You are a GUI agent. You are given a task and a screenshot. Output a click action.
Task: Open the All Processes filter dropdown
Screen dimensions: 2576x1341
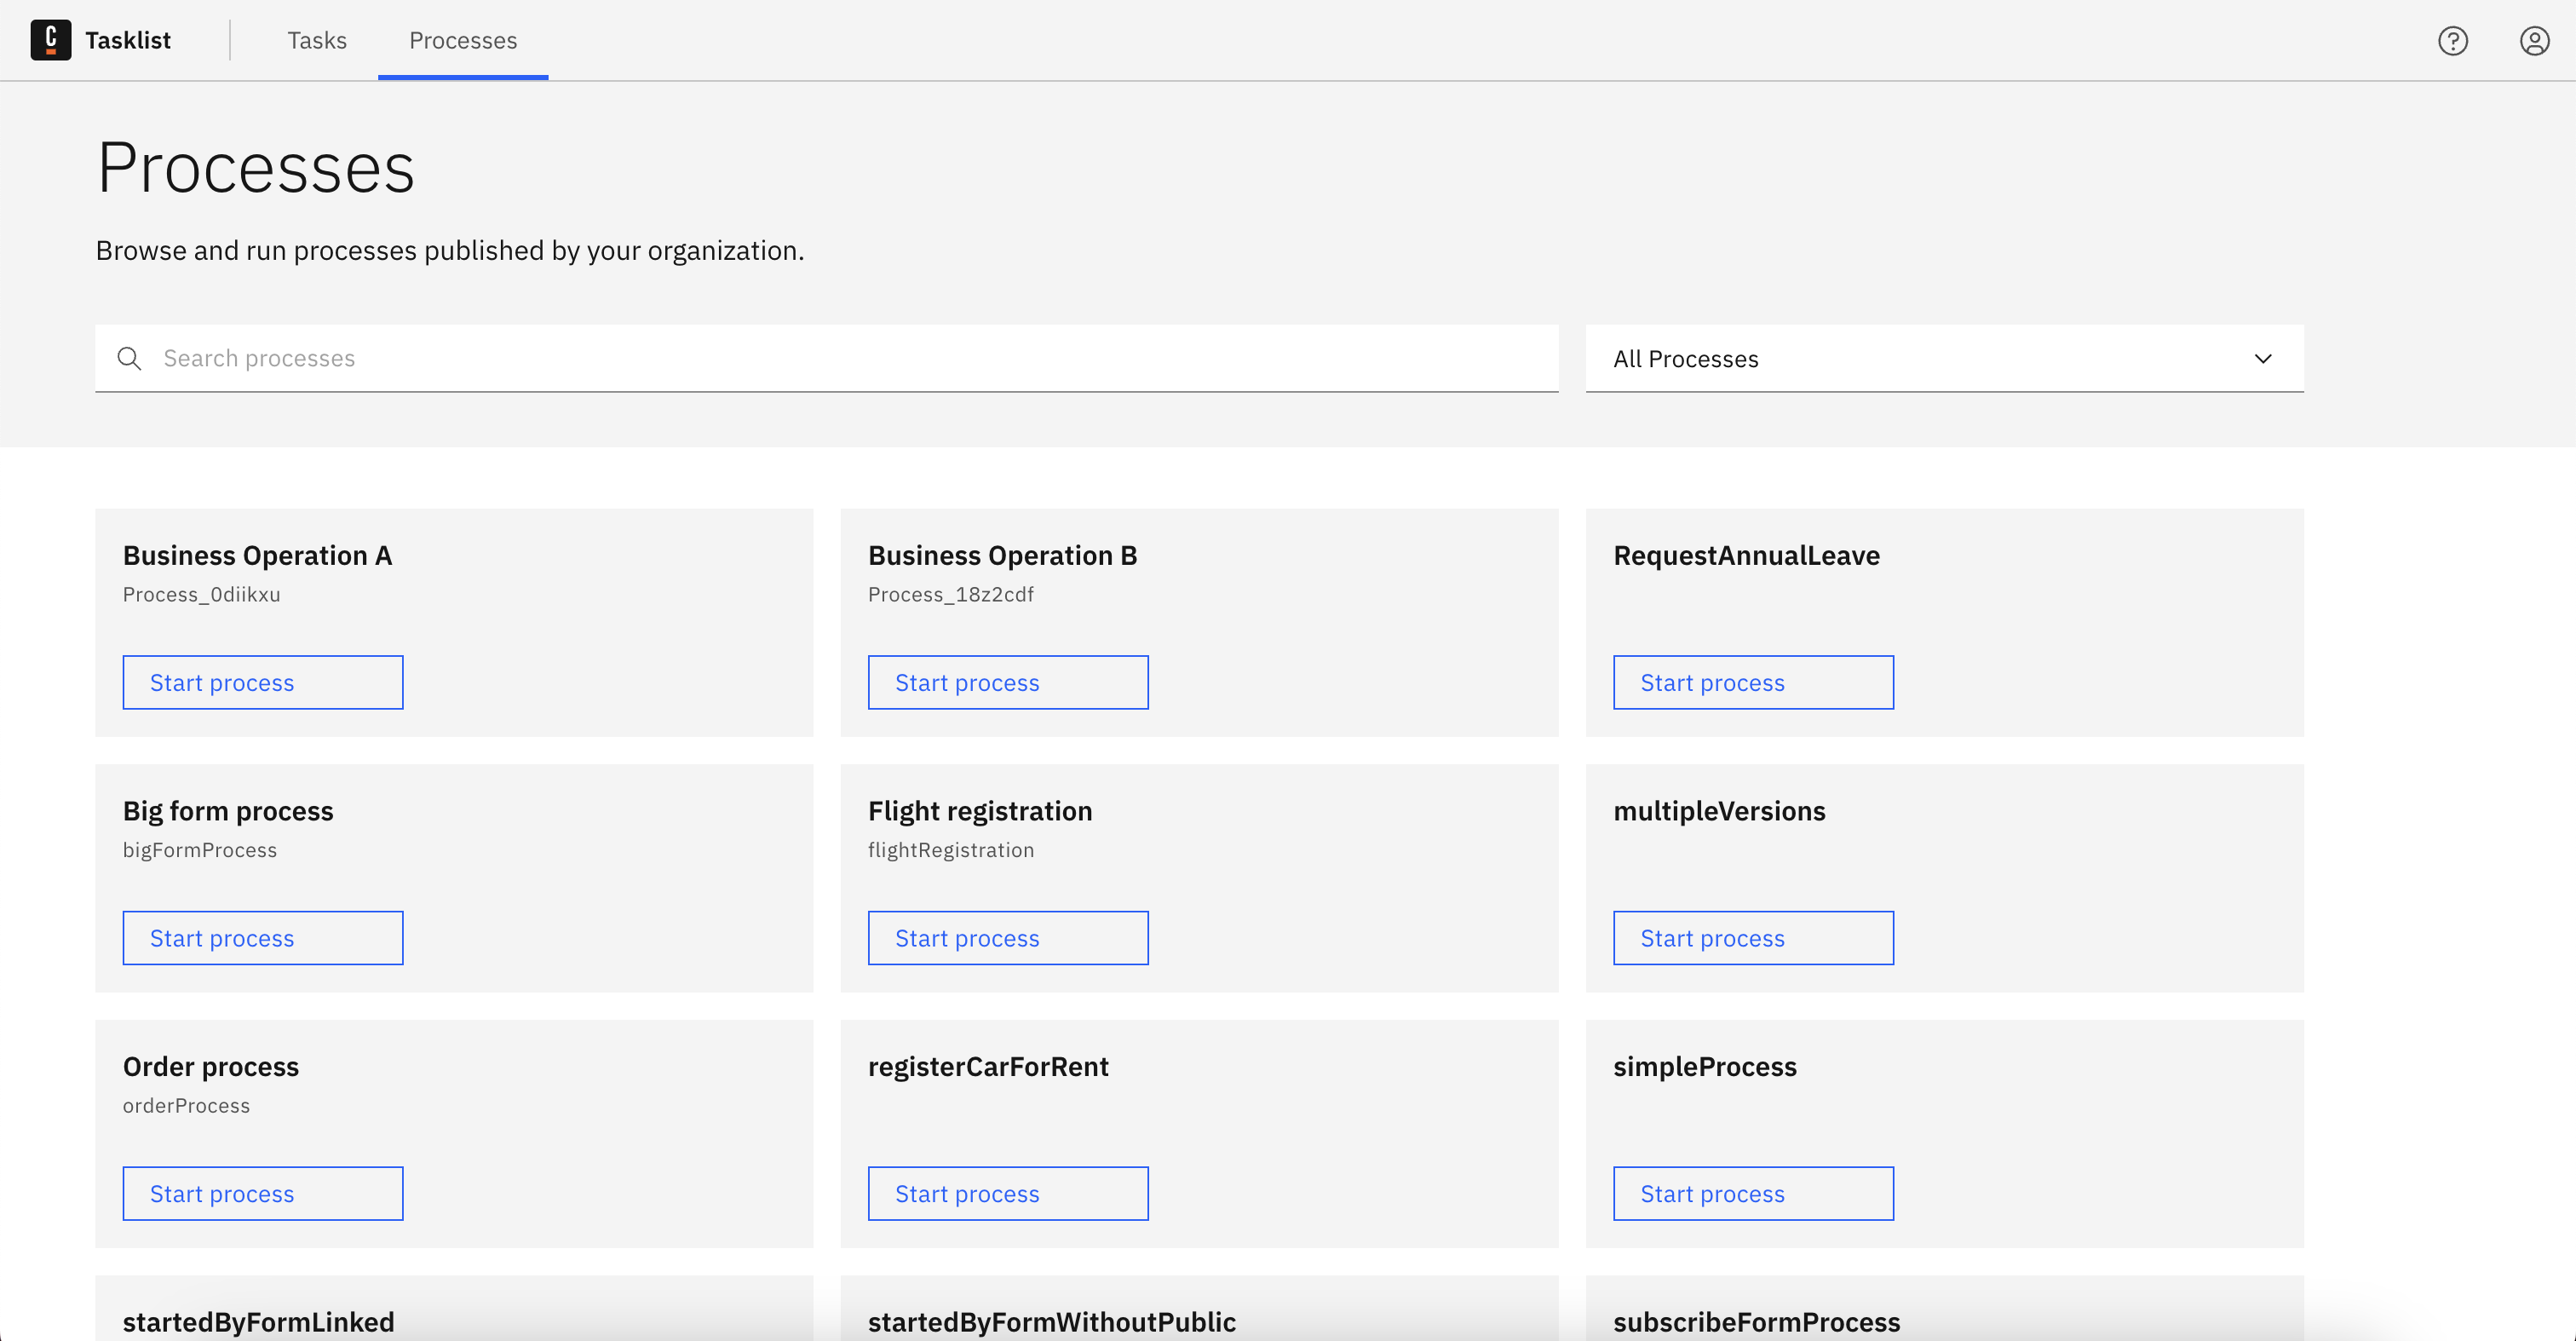tap(1943, 358)
